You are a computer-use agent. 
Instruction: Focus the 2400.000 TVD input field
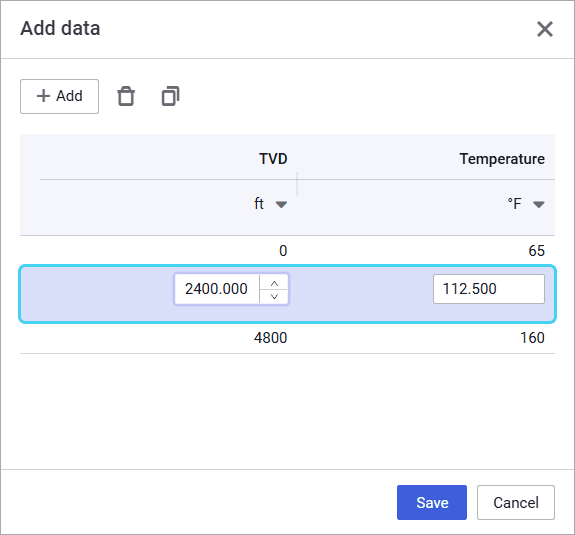217,289
